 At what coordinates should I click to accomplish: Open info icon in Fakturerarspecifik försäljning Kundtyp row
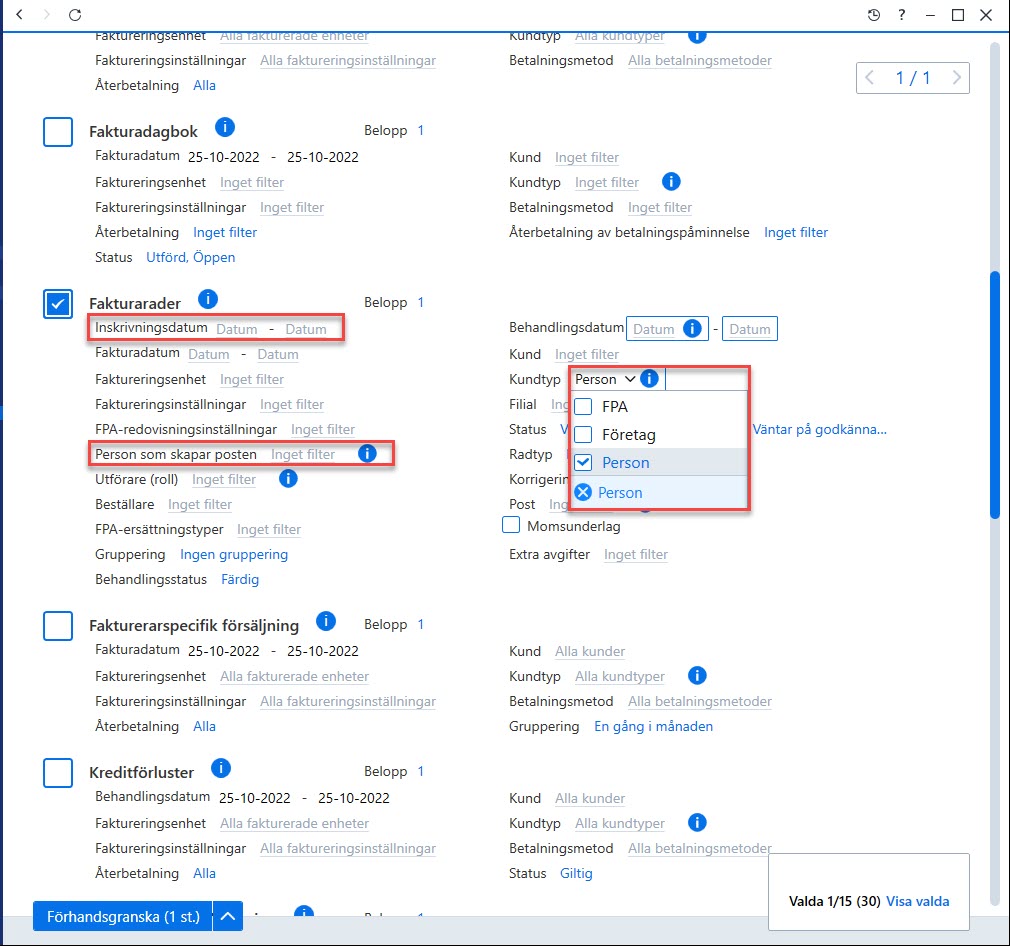tap(697, 676)
